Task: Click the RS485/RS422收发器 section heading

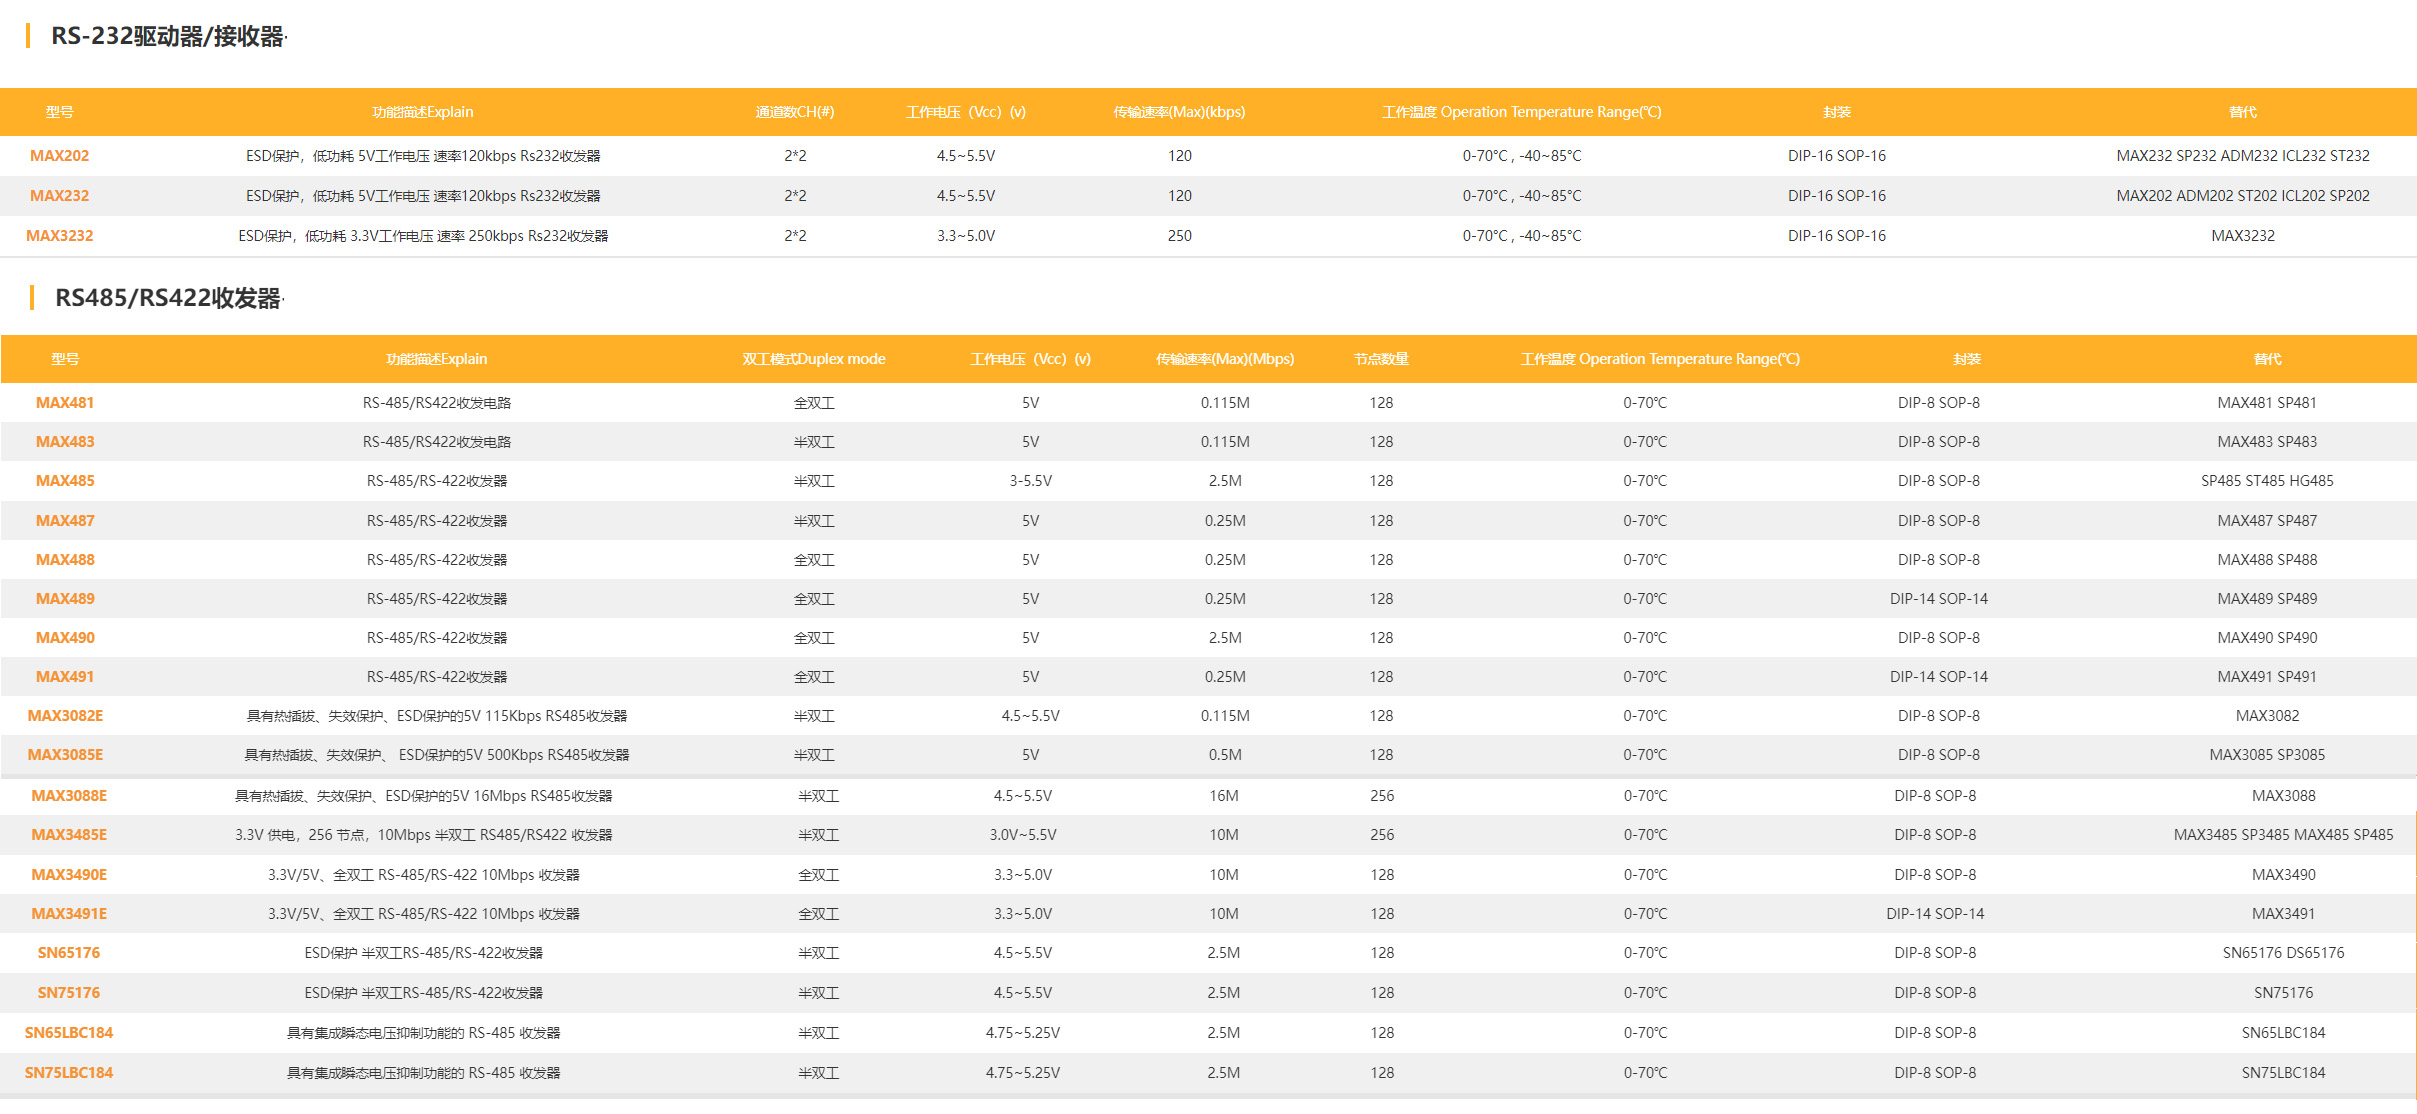Action: click(167, 298)
